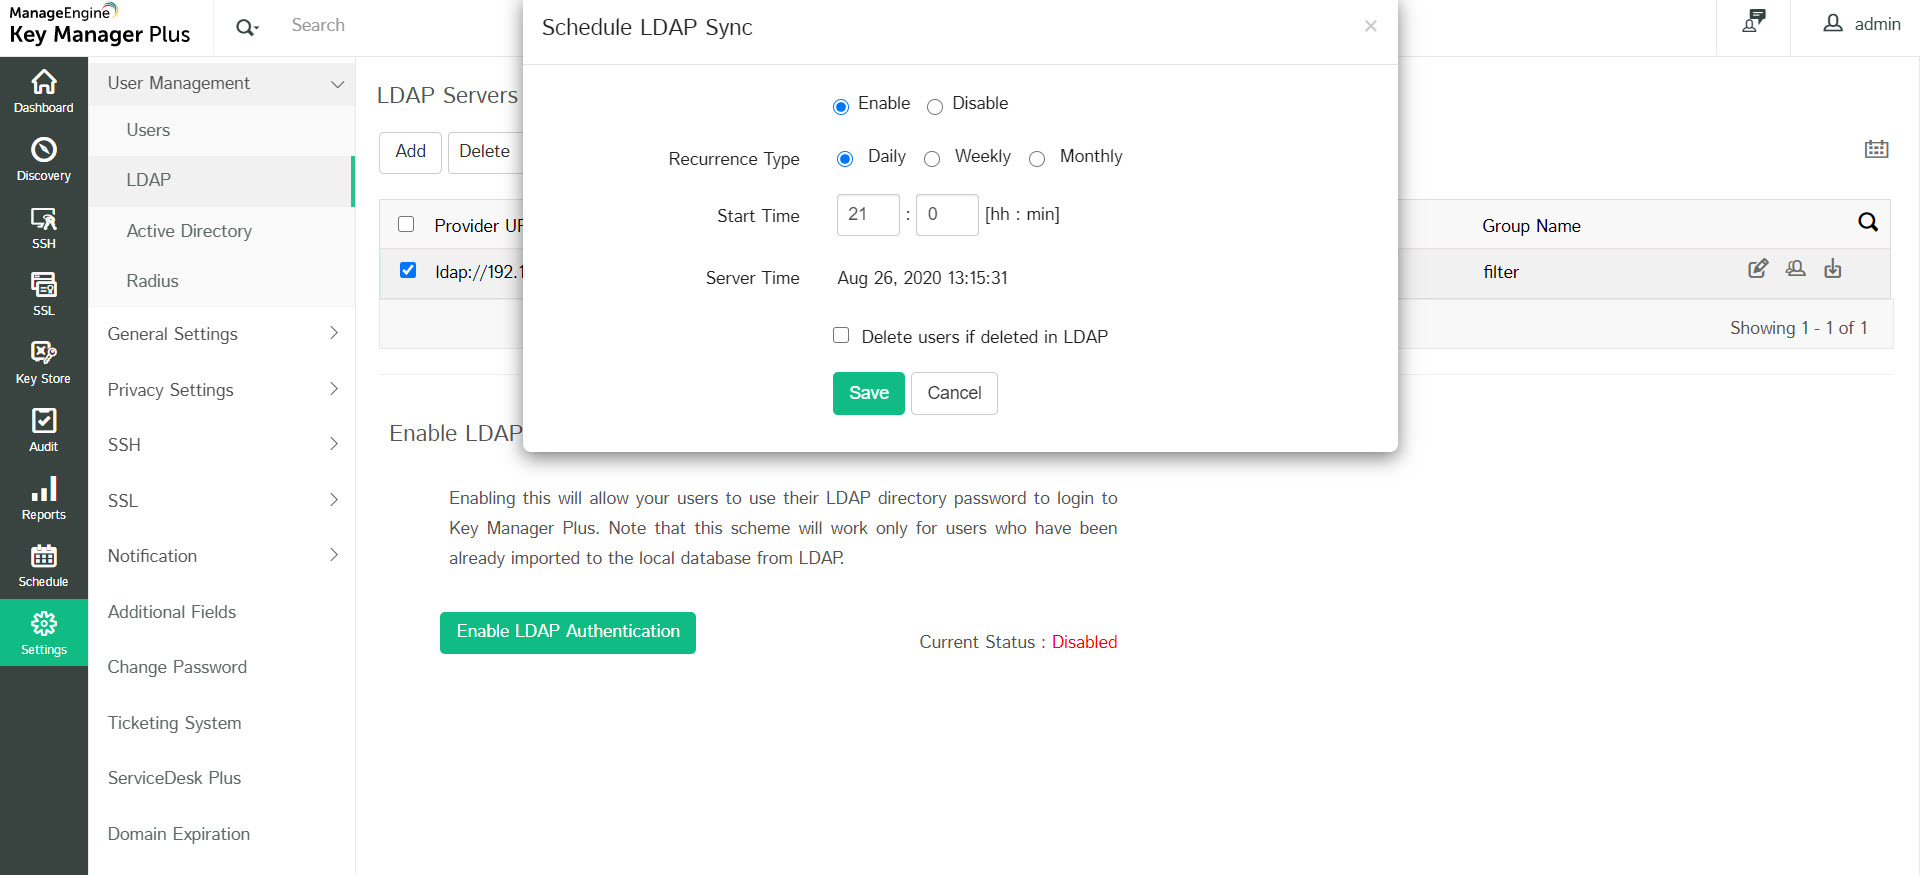Open the Schedule calendar icon in sidebar
This screenshot has width=1920, height=875.
pos(44,556)
